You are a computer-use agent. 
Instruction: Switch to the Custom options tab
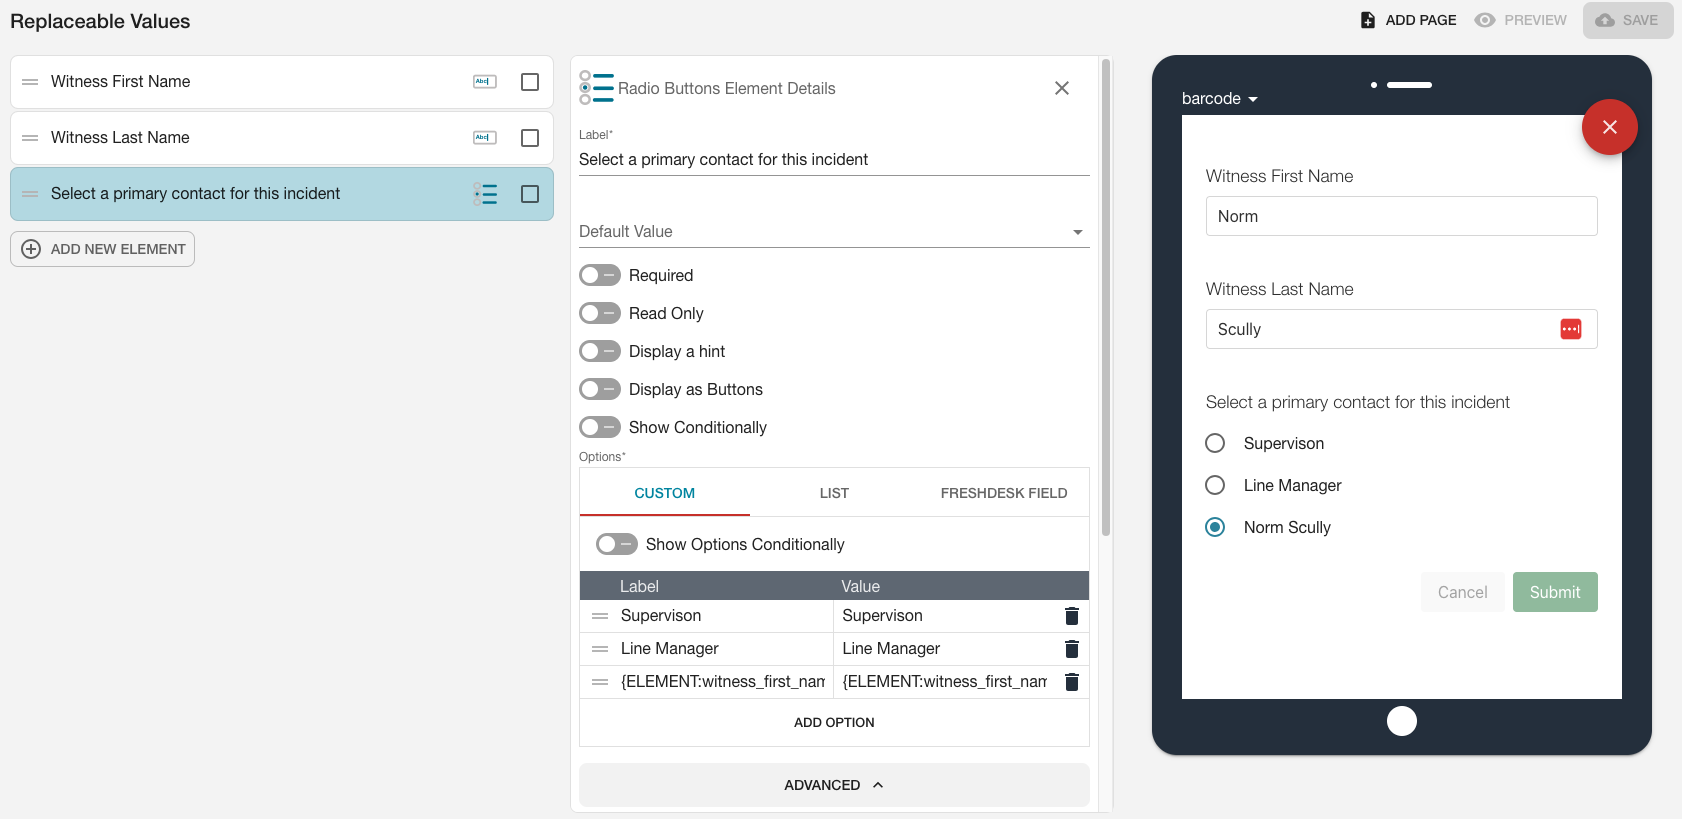coord(665,493)
